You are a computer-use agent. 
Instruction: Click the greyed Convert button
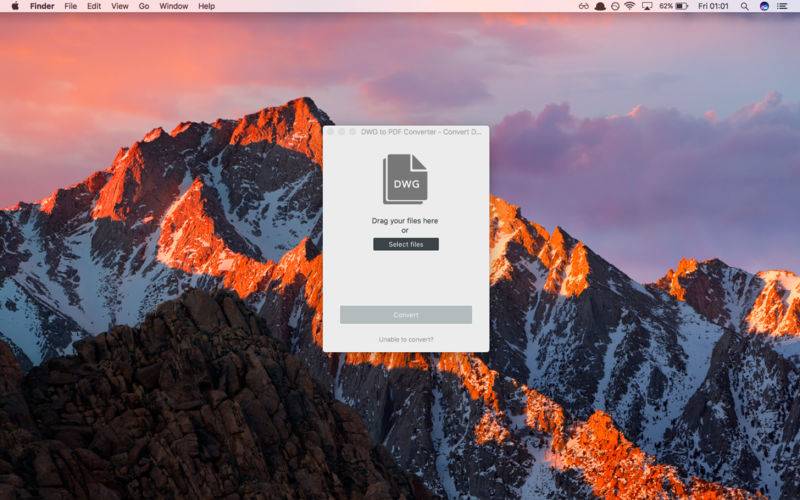(406, 315)
